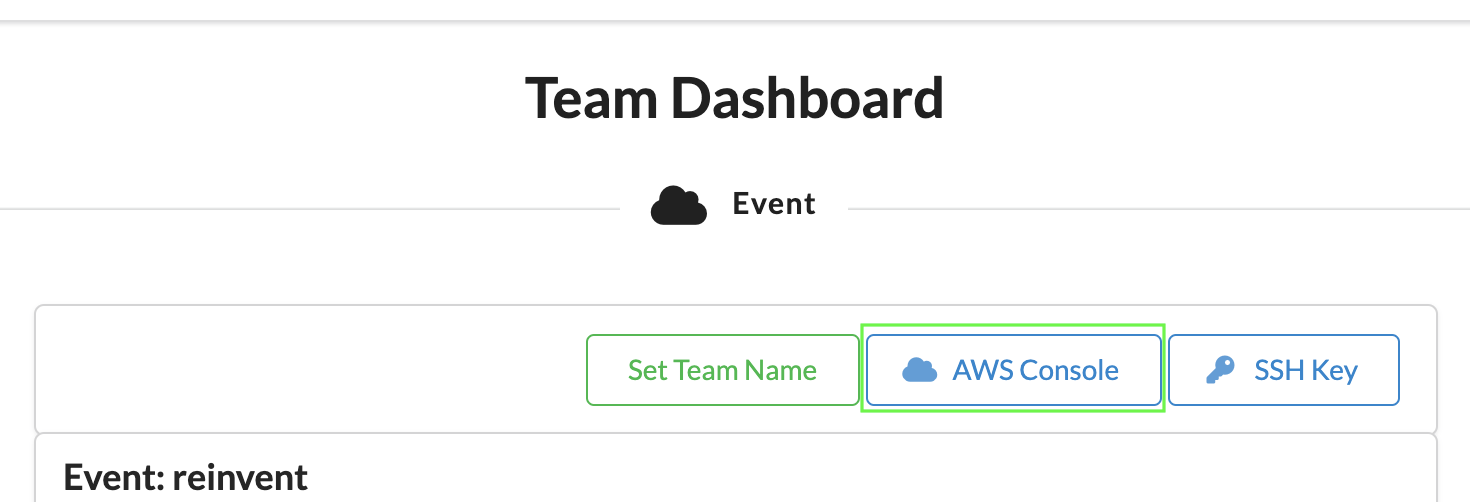Image resolution: width=1470 pixels, height=502 pixels.
Task: Click the Team Dashboard heading
Action: (734, 98)
